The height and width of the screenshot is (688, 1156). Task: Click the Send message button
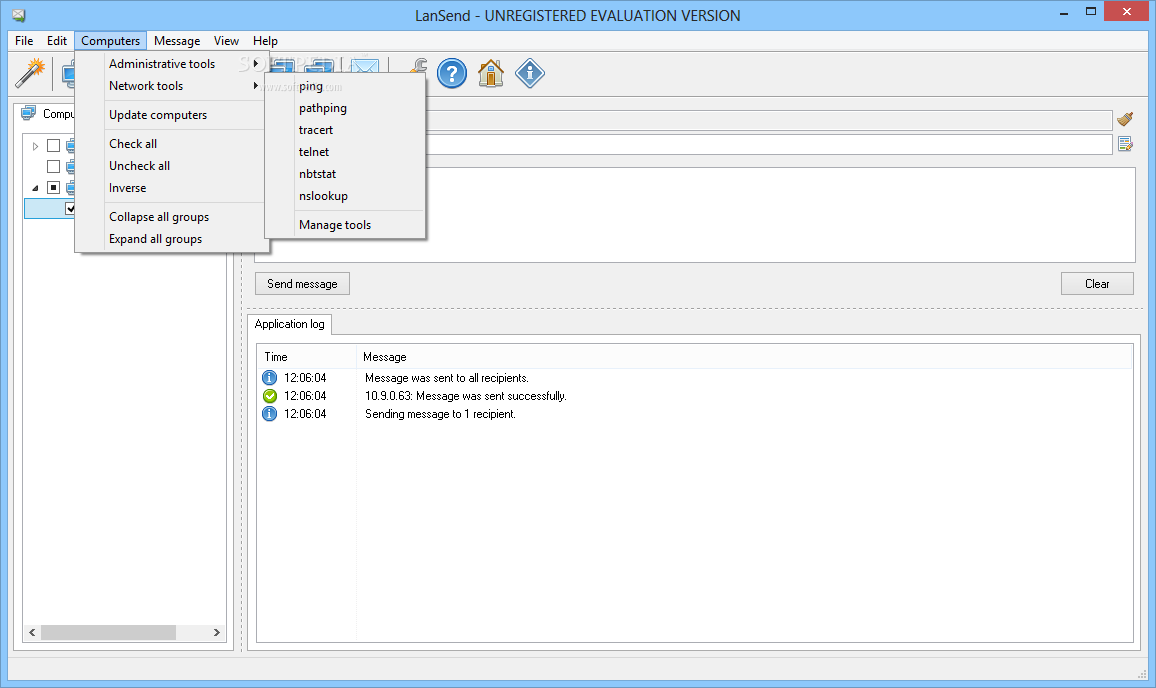click(x=302, y=283)
